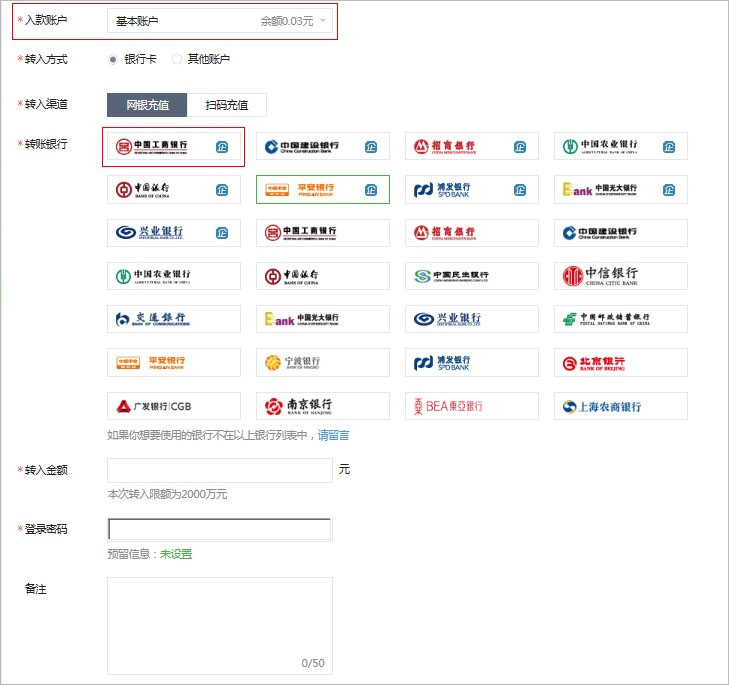Select 中国银行 tile with enterprise 企 badge
This screenshot has width=729, height=685.
pos(173,189)
